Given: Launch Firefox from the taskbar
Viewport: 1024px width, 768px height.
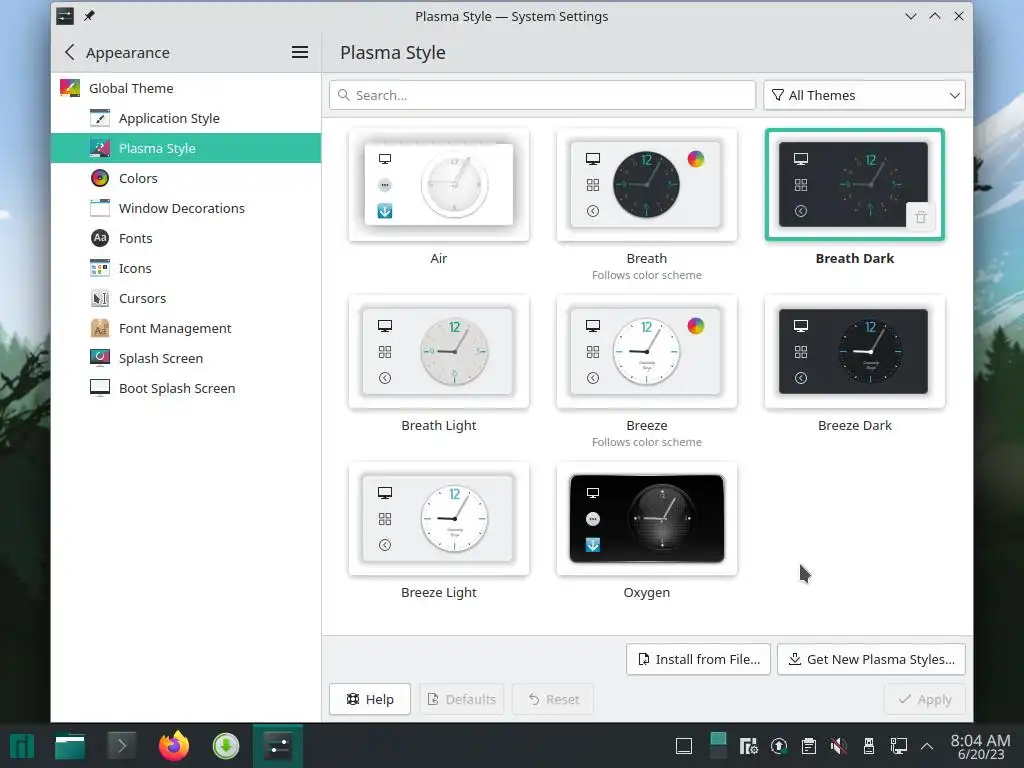Looking at the screenshot, I should click(174, 746).
